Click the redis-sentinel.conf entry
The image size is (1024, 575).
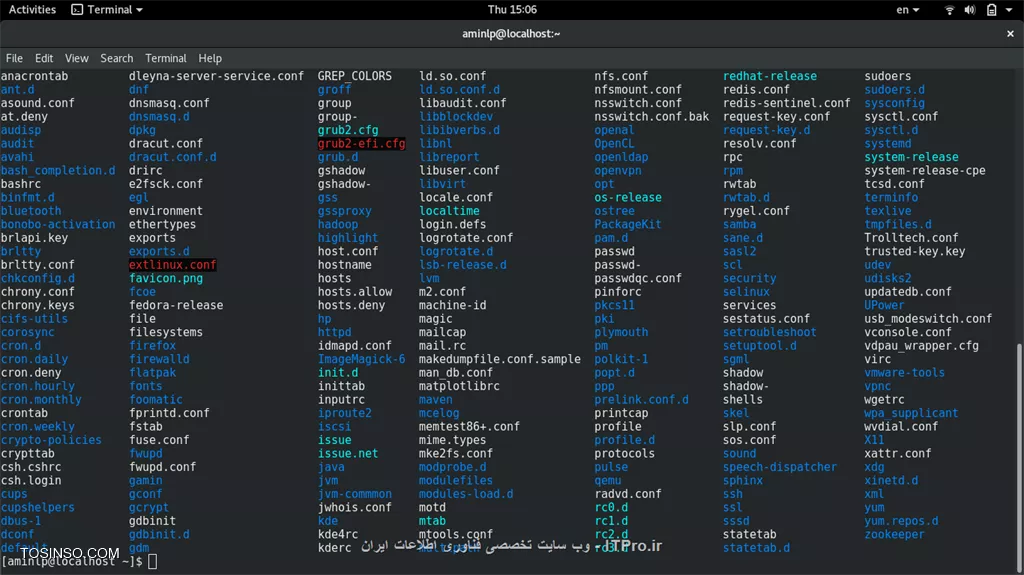click(786, 103)
